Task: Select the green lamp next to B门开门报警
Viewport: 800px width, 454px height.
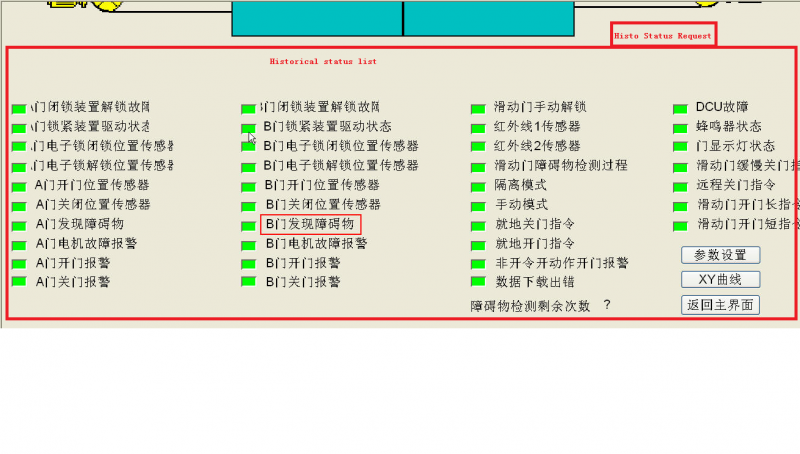Action: click(x=248, y=264)
